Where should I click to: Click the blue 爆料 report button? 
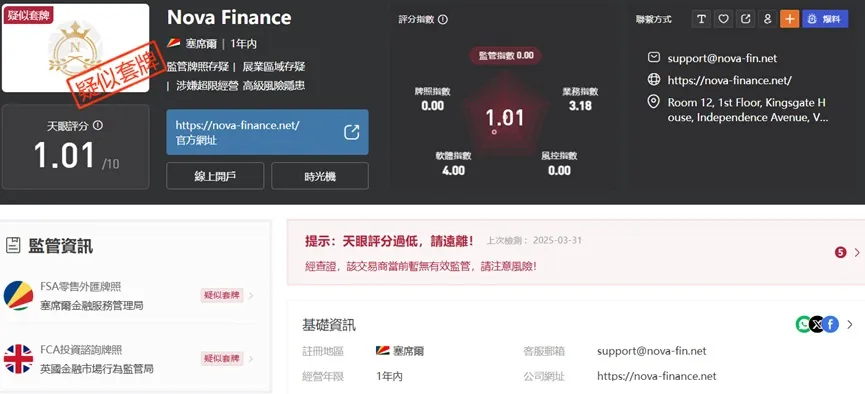tap(825, 19)
